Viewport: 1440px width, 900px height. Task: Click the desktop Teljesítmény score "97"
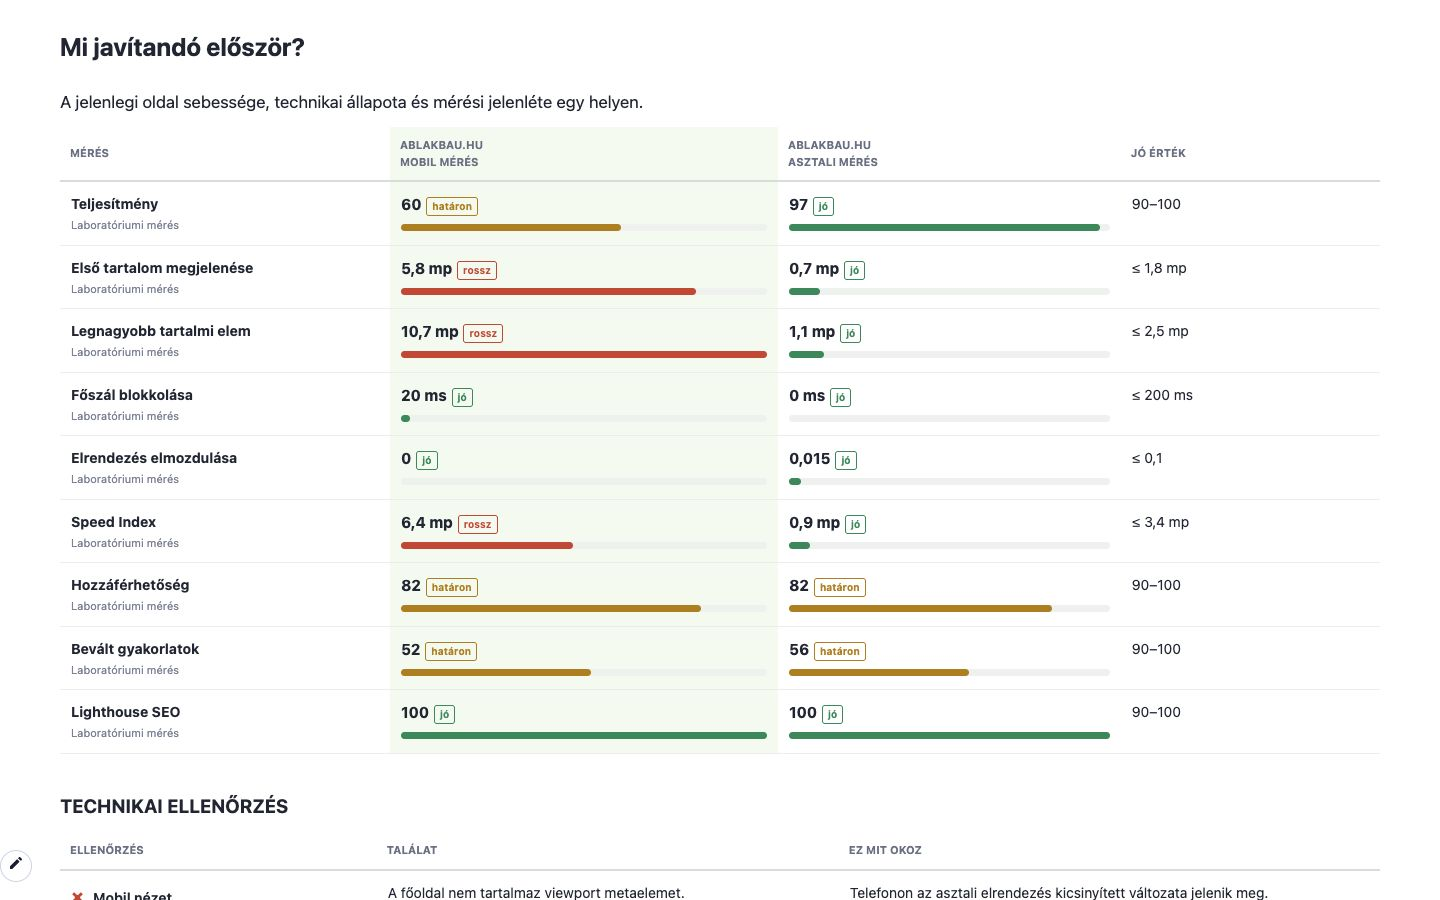pos(798,205)
